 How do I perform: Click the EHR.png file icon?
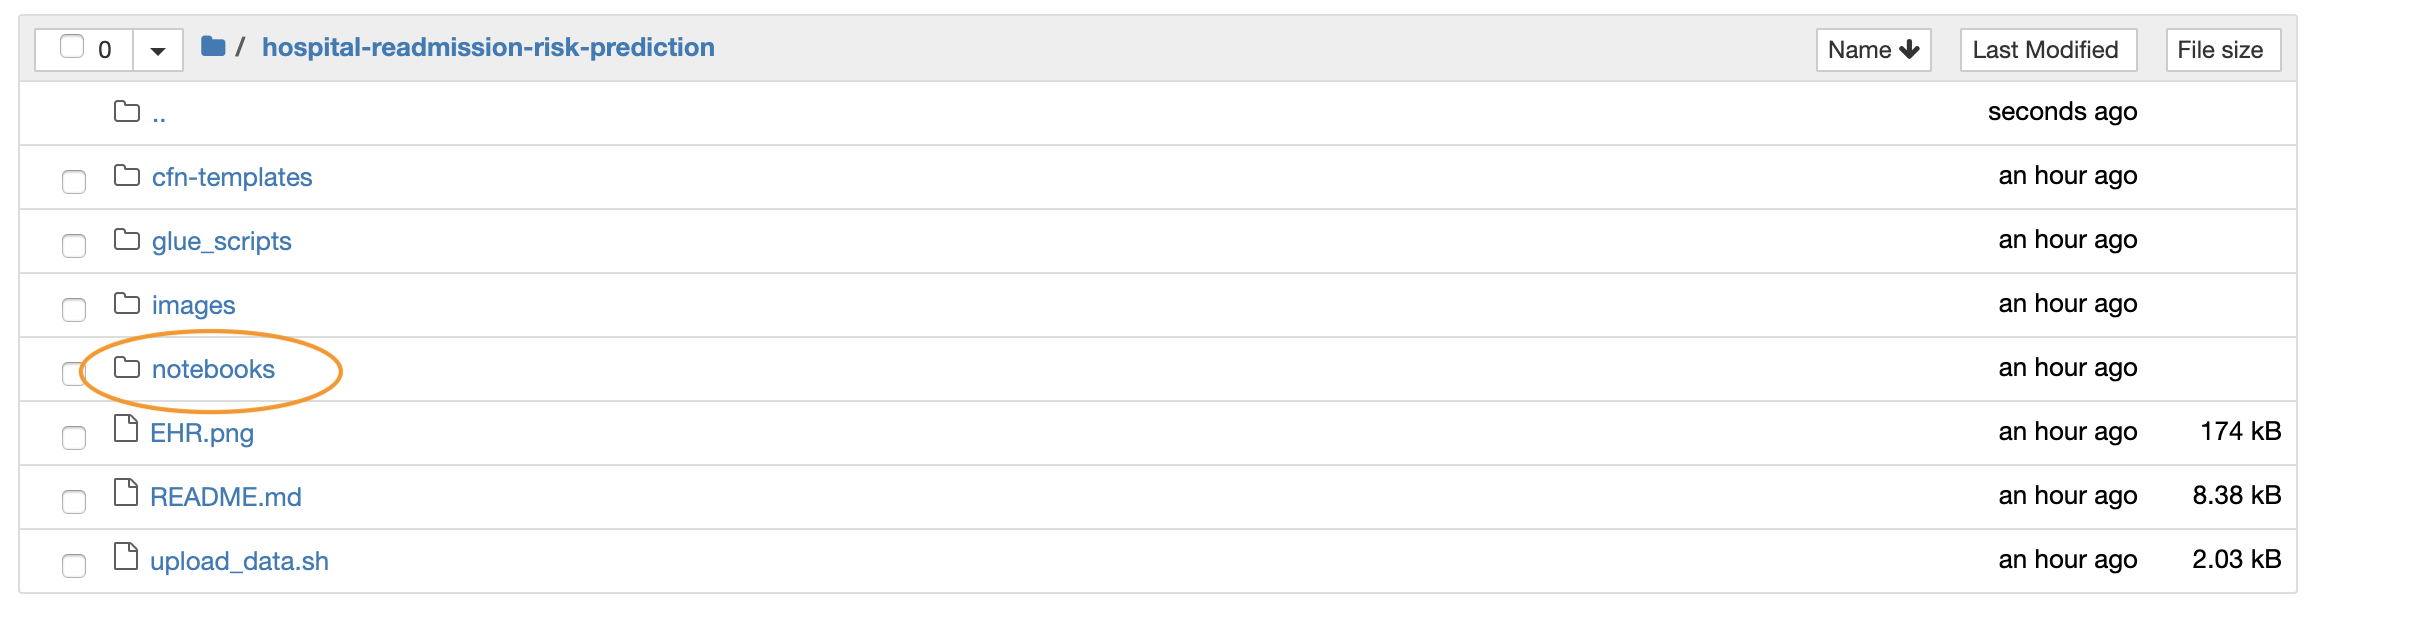tap(126, 429)
